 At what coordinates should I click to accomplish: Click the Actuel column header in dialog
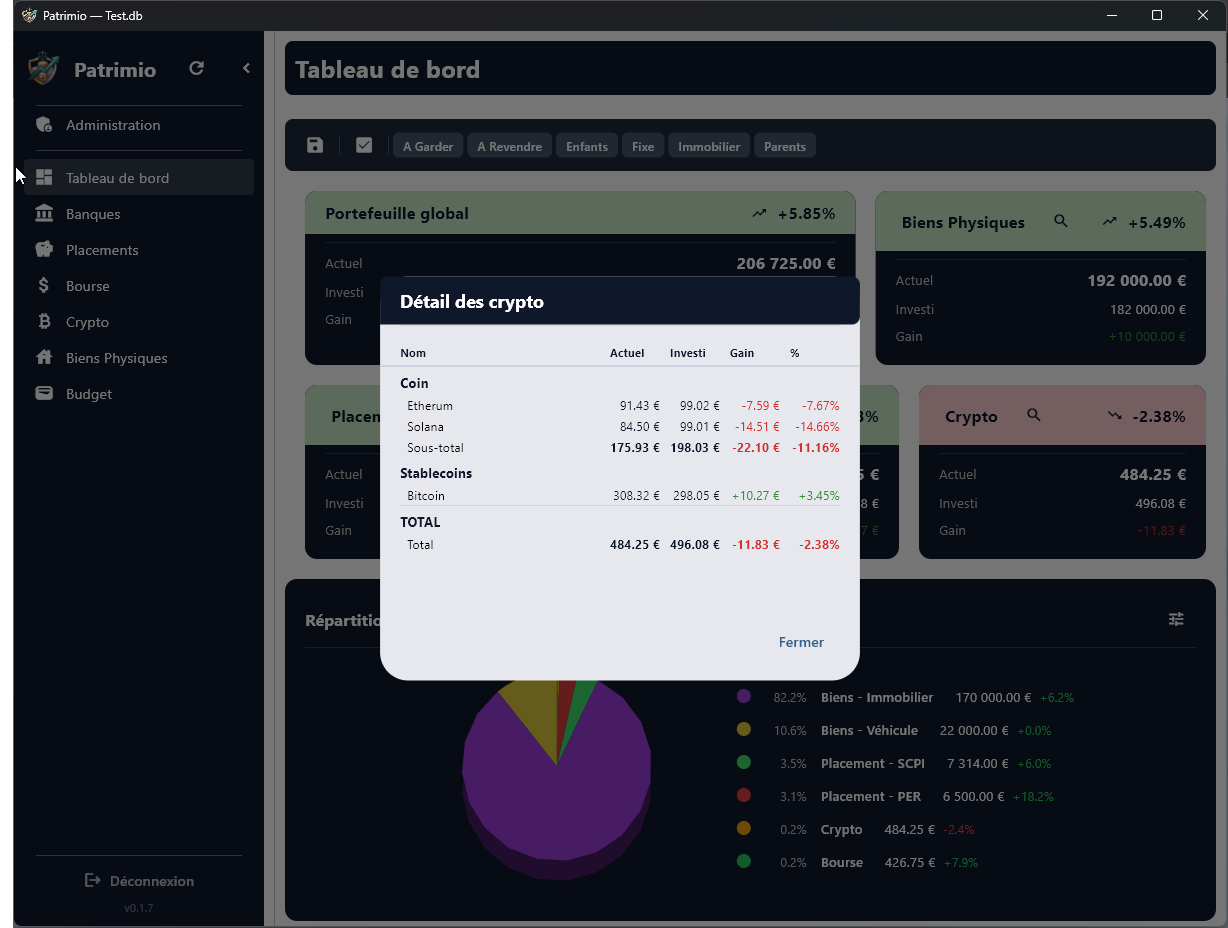[627, 353]
